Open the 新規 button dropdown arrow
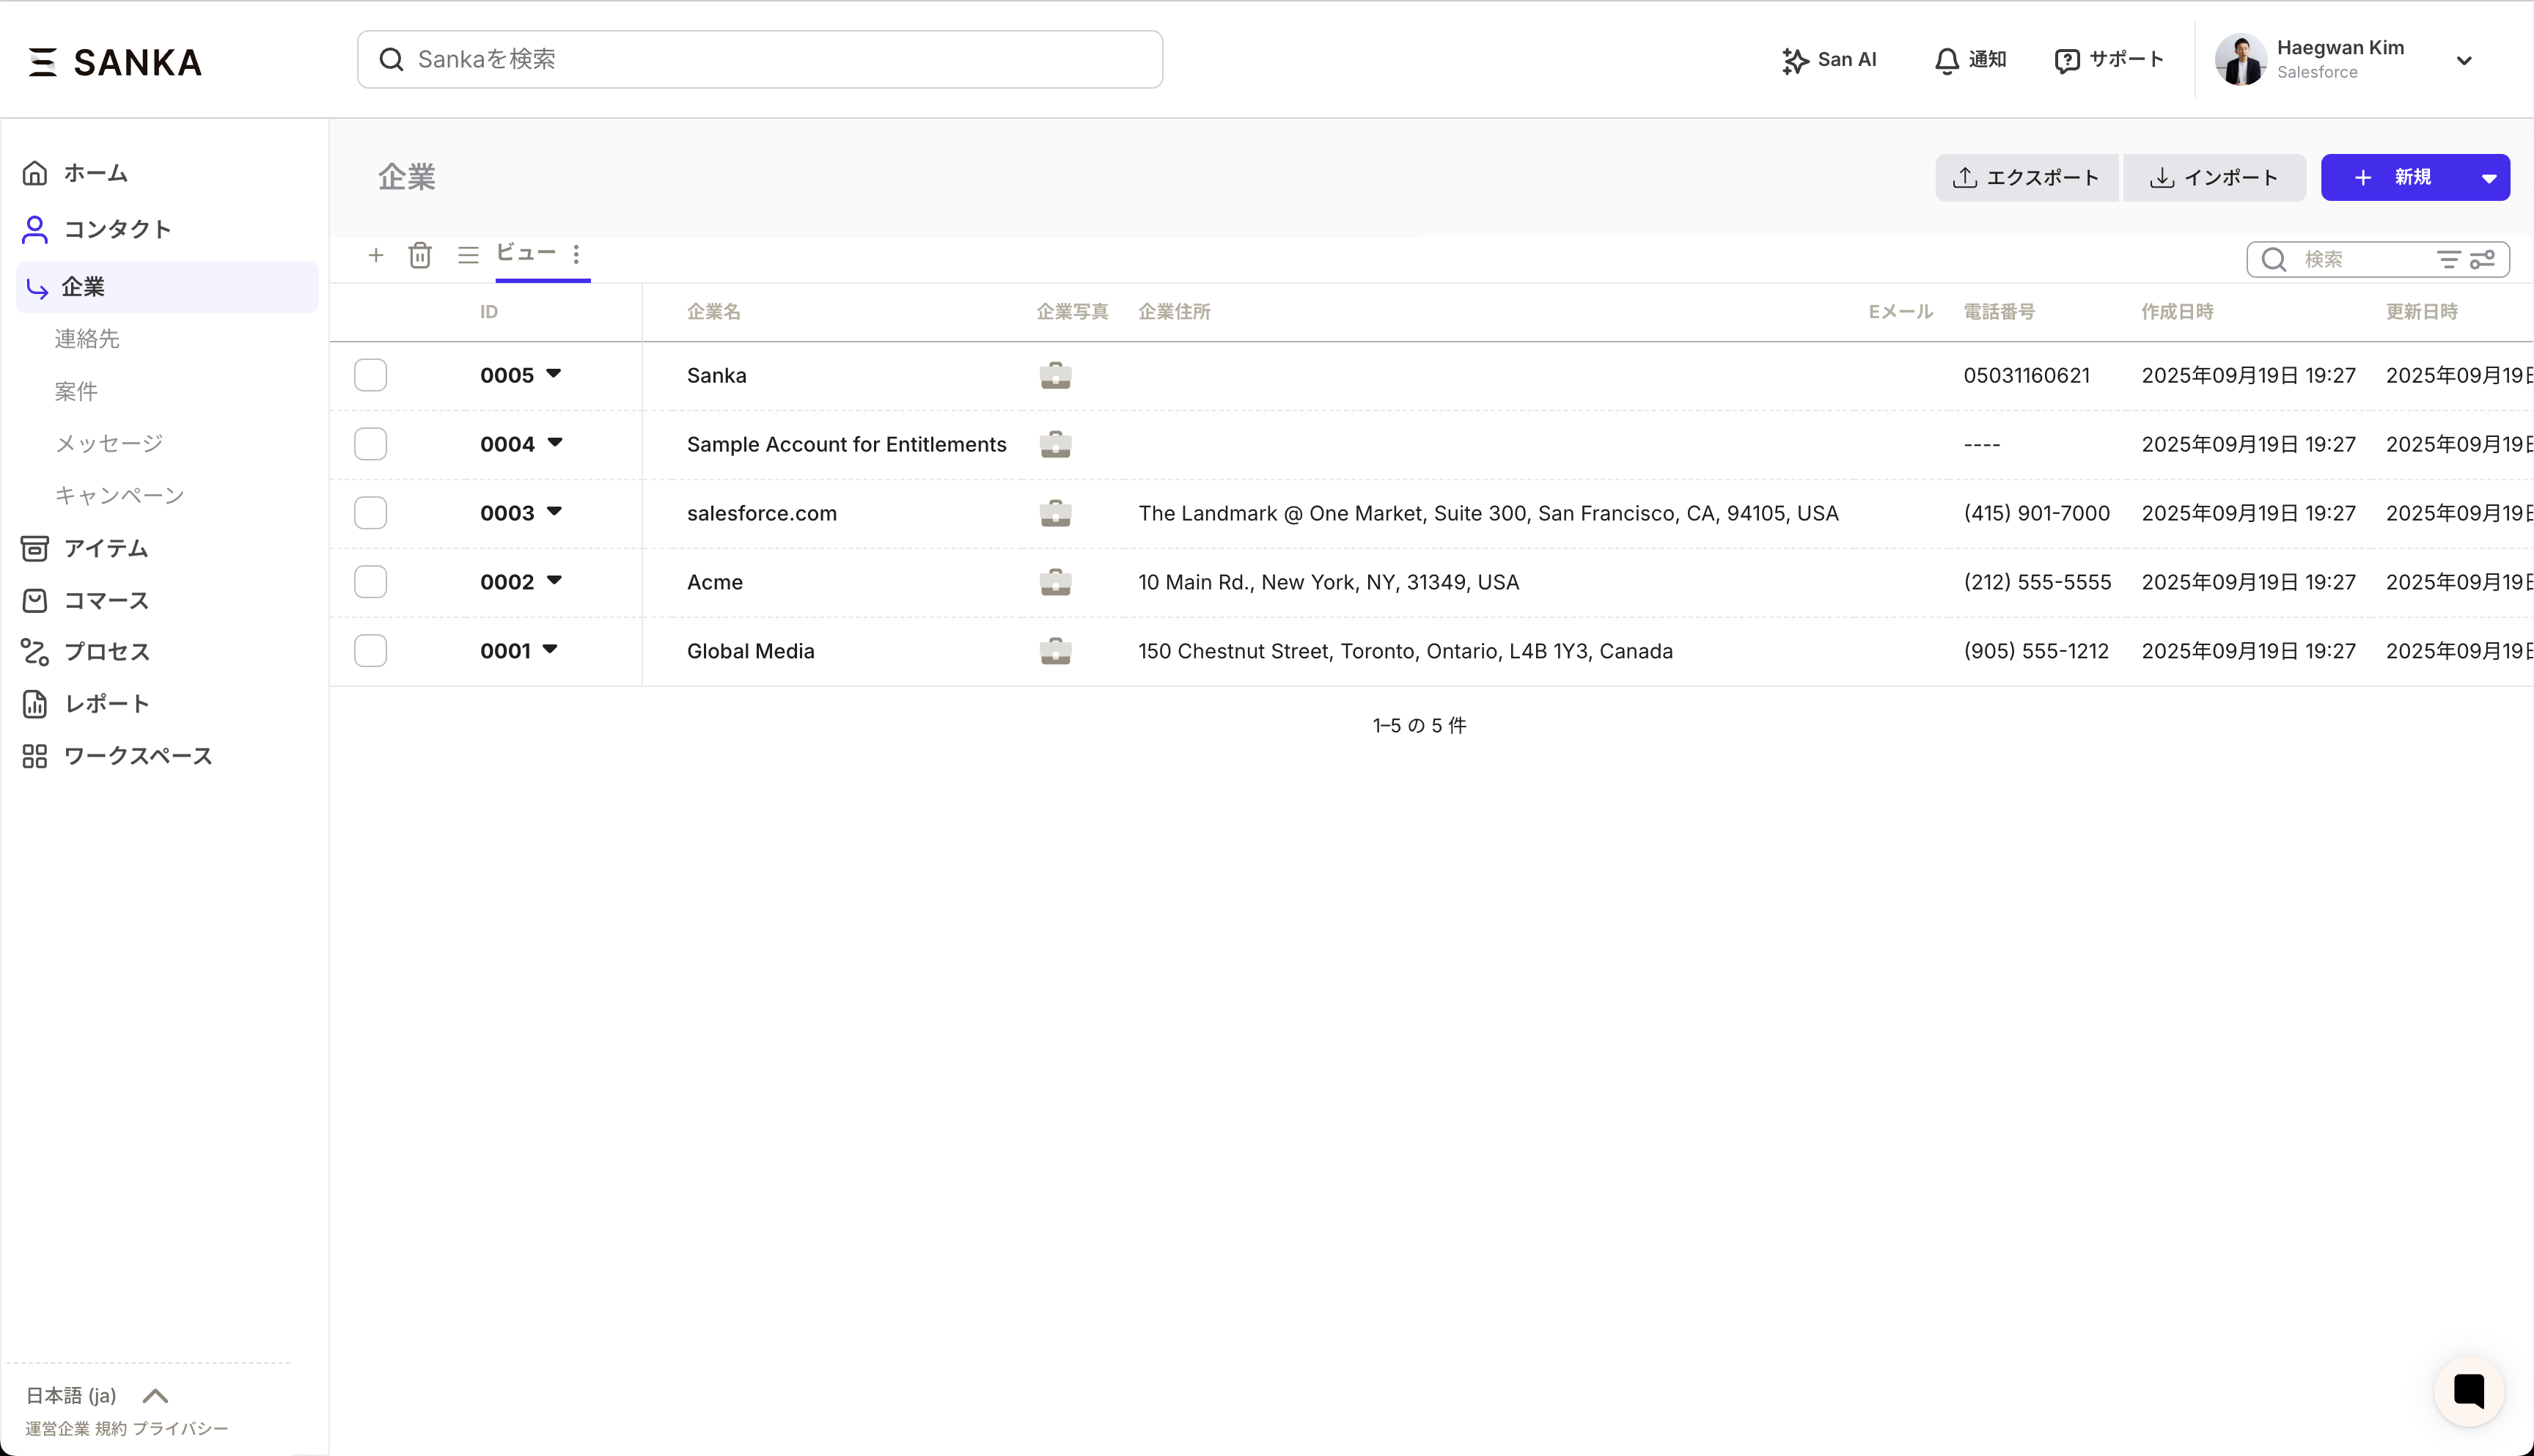This screenshot has height=1456, width=2534. (2489, 178)
